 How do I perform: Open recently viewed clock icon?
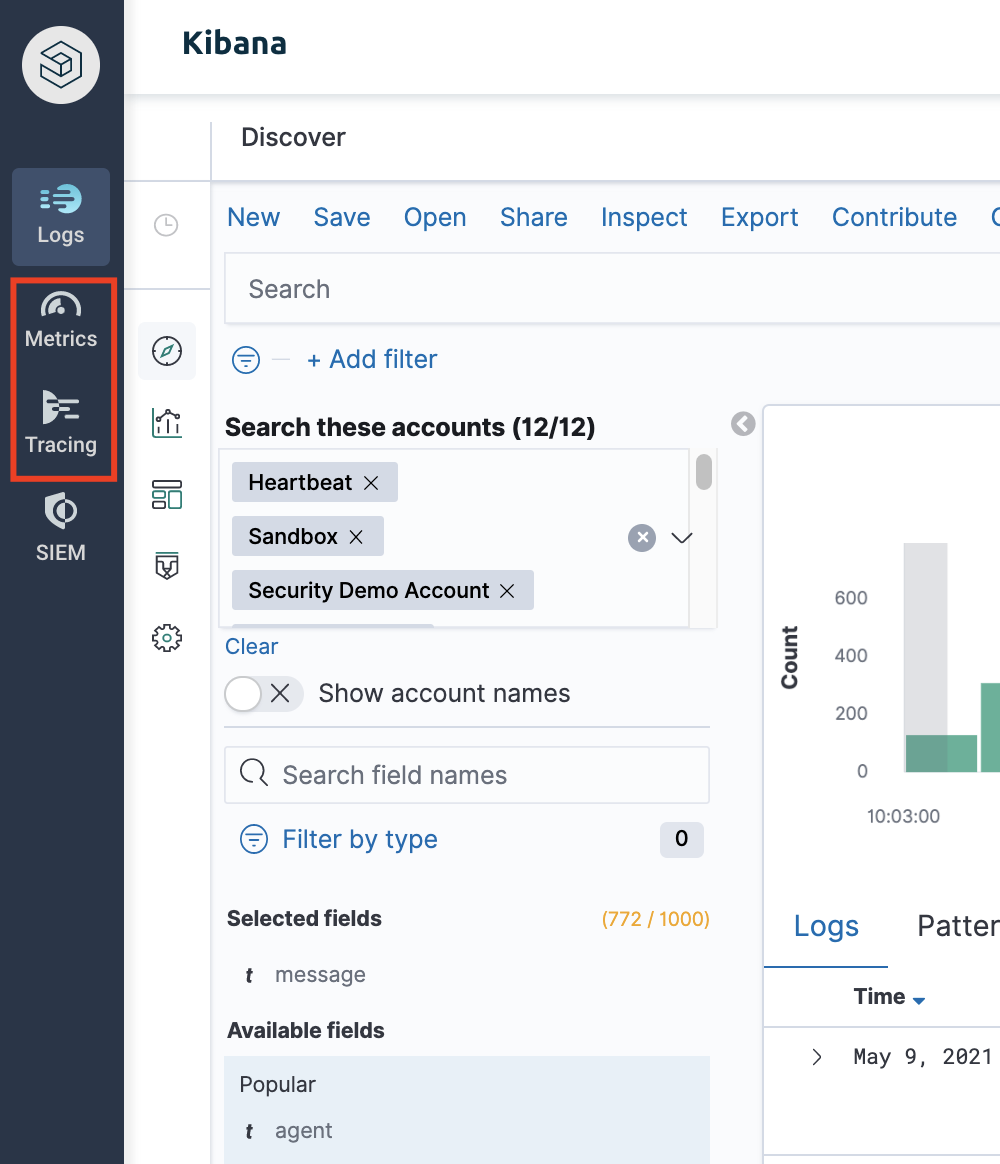coord(166,225)
